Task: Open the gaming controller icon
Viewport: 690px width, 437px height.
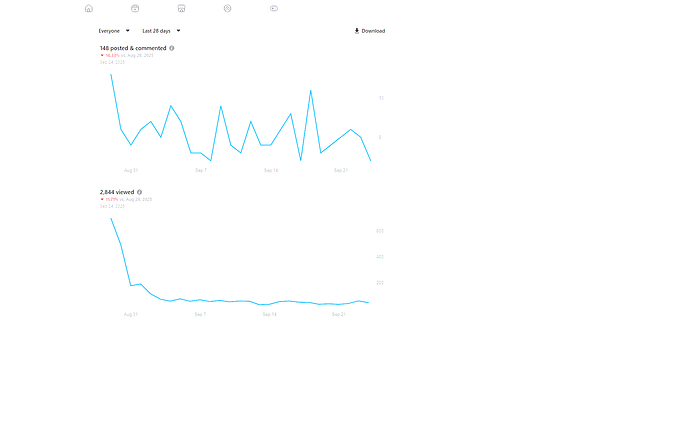Action: click(x=274, y=8)
